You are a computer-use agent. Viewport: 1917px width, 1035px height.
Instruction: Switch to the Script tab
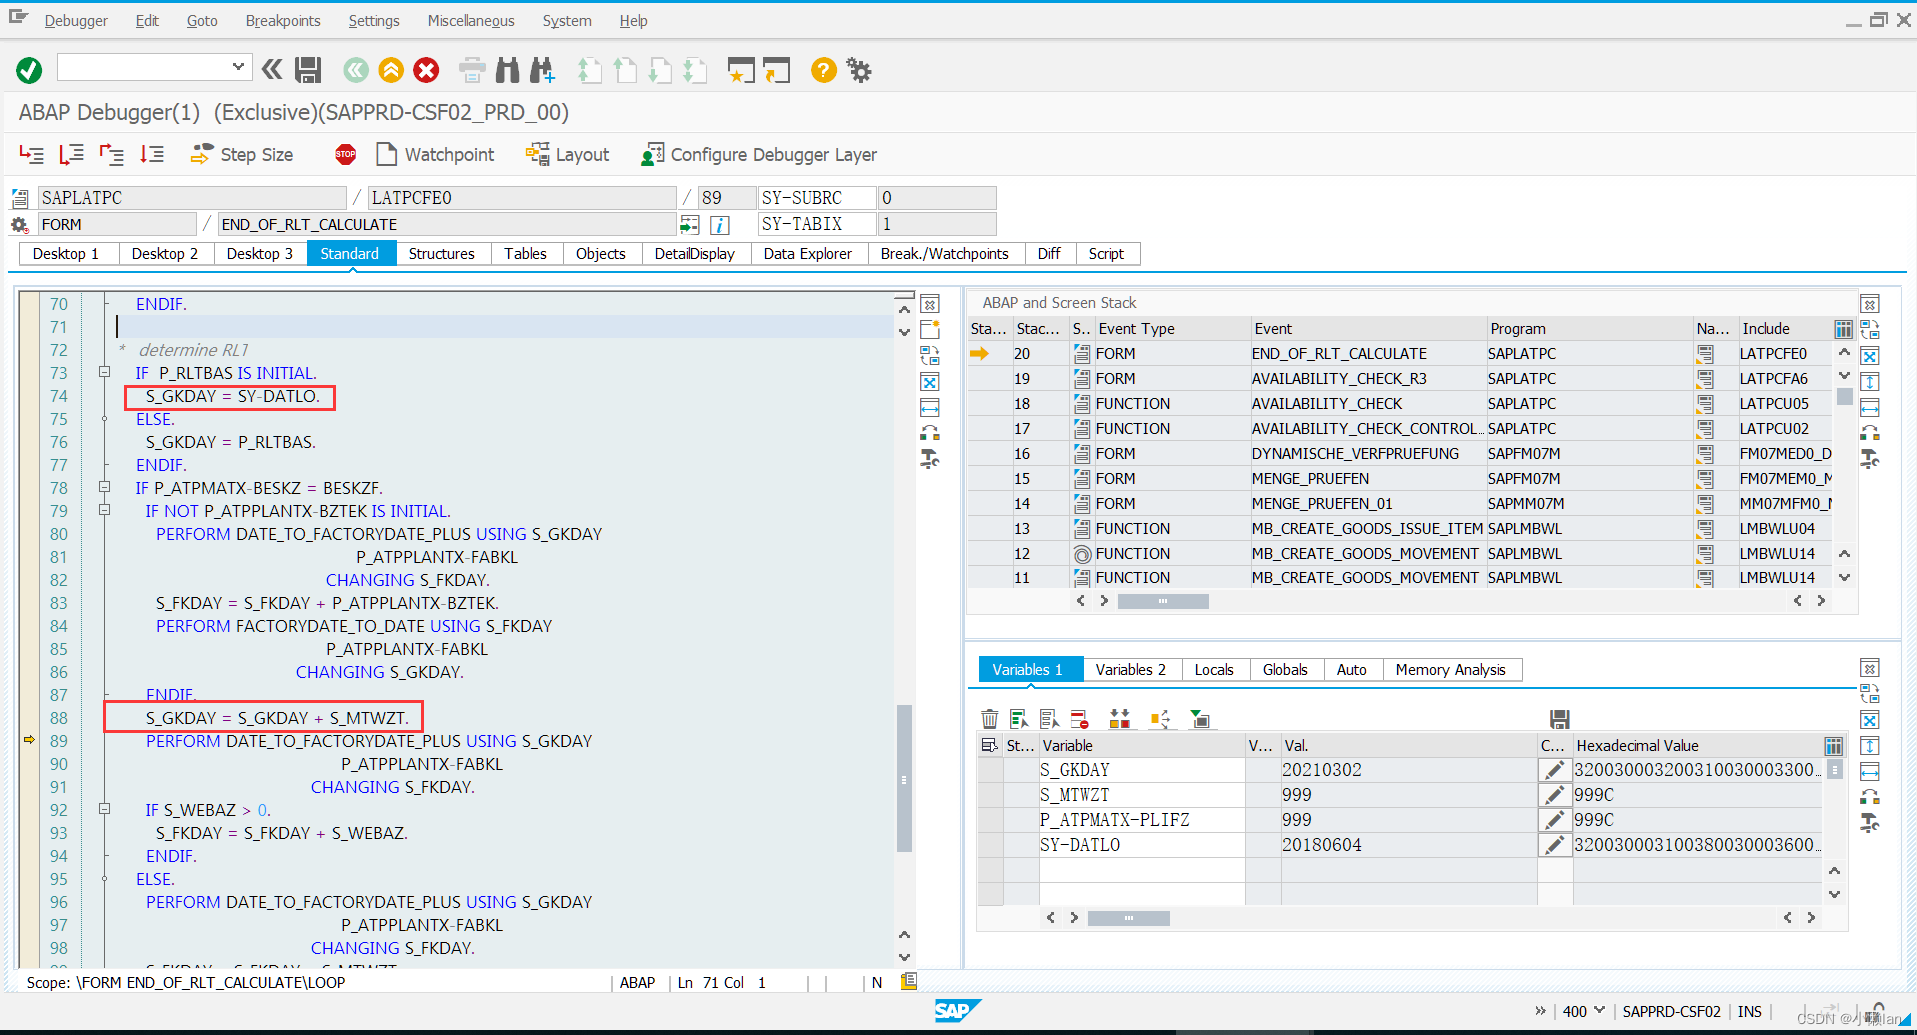(x=1106, y=254)
